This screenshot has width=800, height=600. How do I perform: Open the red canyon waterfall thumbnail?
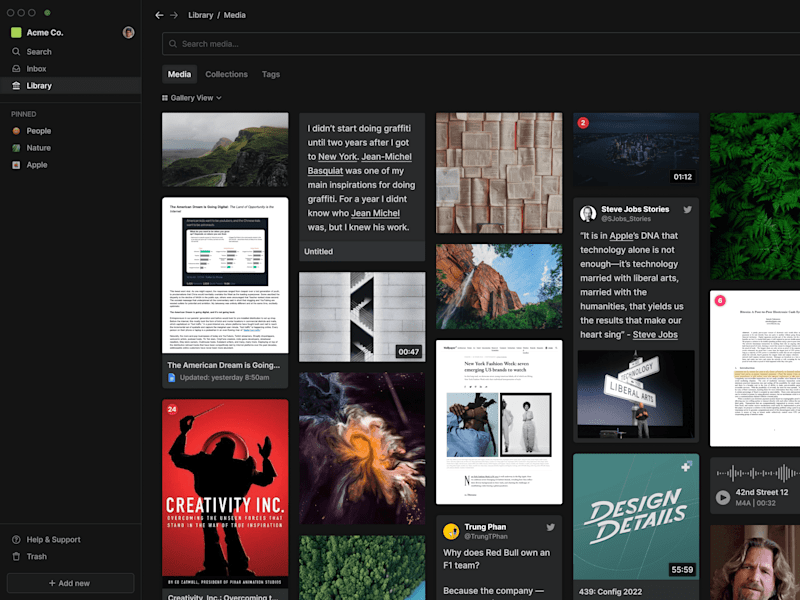pos(499,286)
